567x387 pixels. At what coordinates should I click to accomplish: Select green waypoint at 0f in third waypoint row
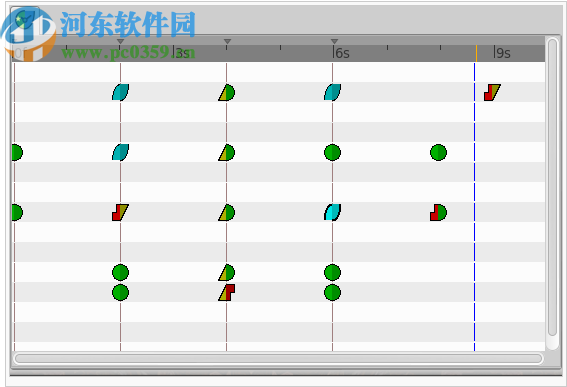pyautogui.click(x=17, y=212)
